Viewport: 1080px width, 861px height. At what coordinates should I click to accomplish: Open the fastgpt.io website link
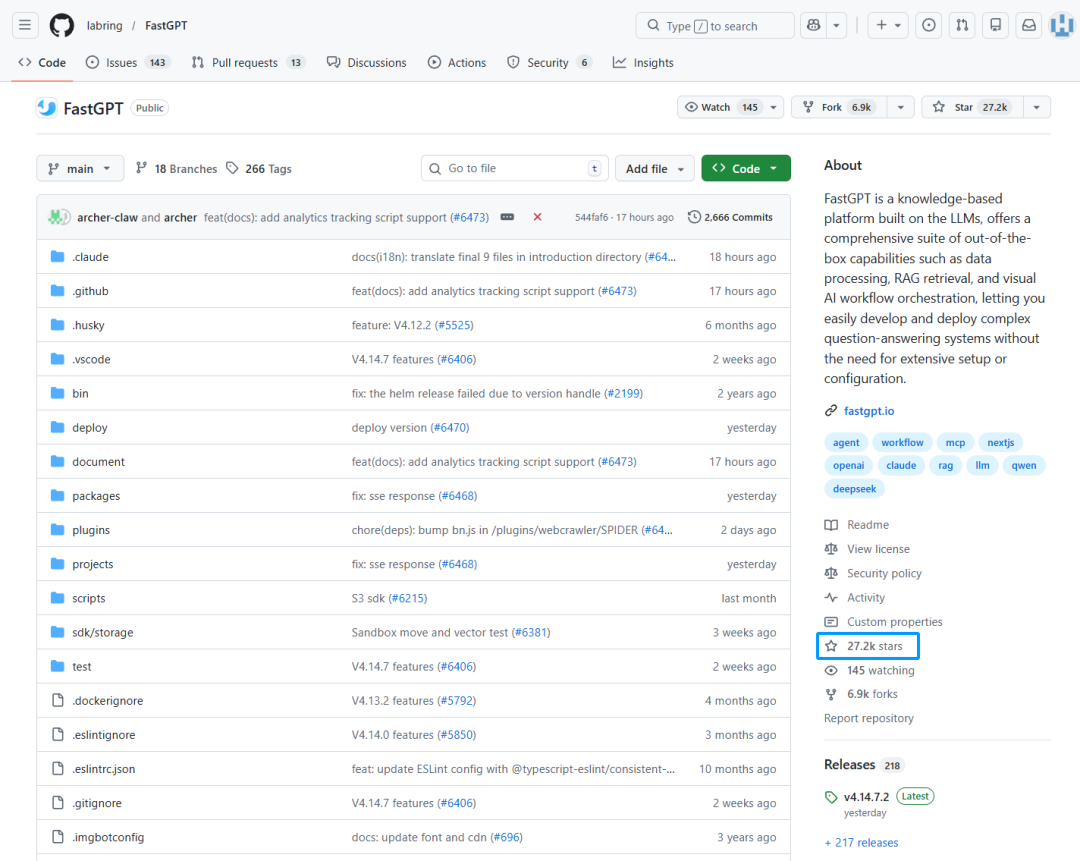pos(868,411)
